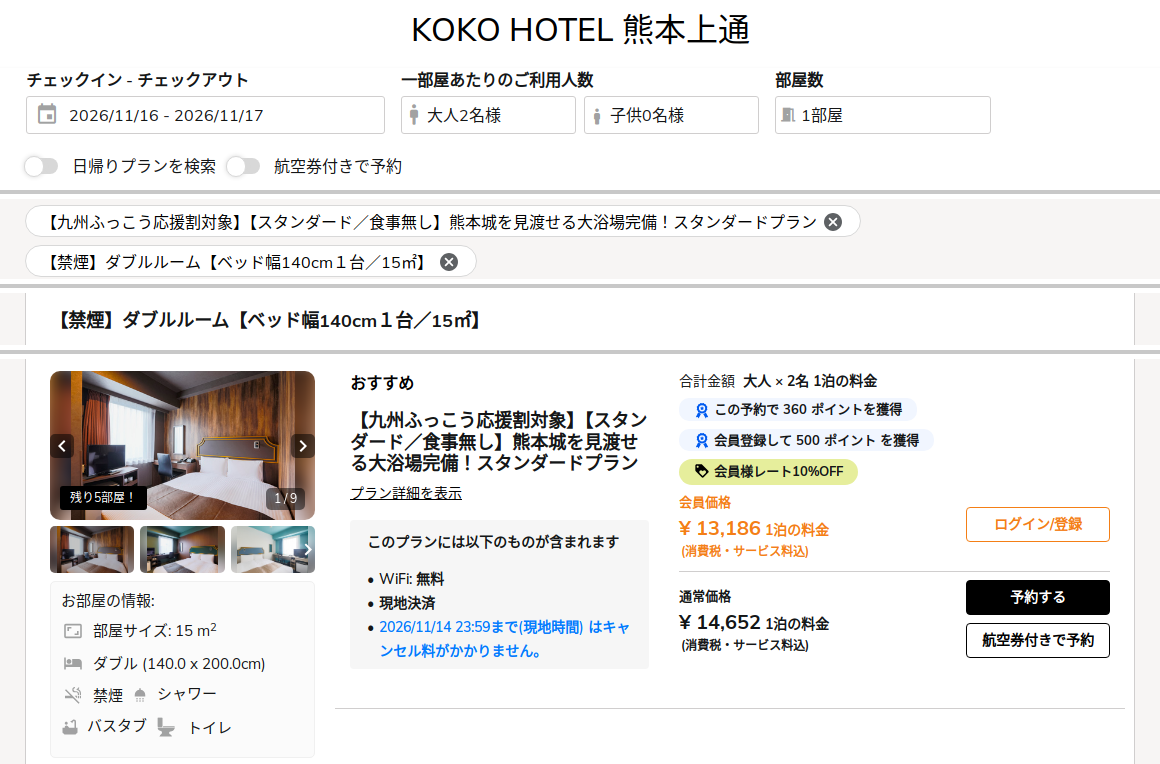The height and width of the screenshot is (764, 1160).
Task: Click plan title 【九州ふっこう応援割対象】
Action: [x=499, y=442]
